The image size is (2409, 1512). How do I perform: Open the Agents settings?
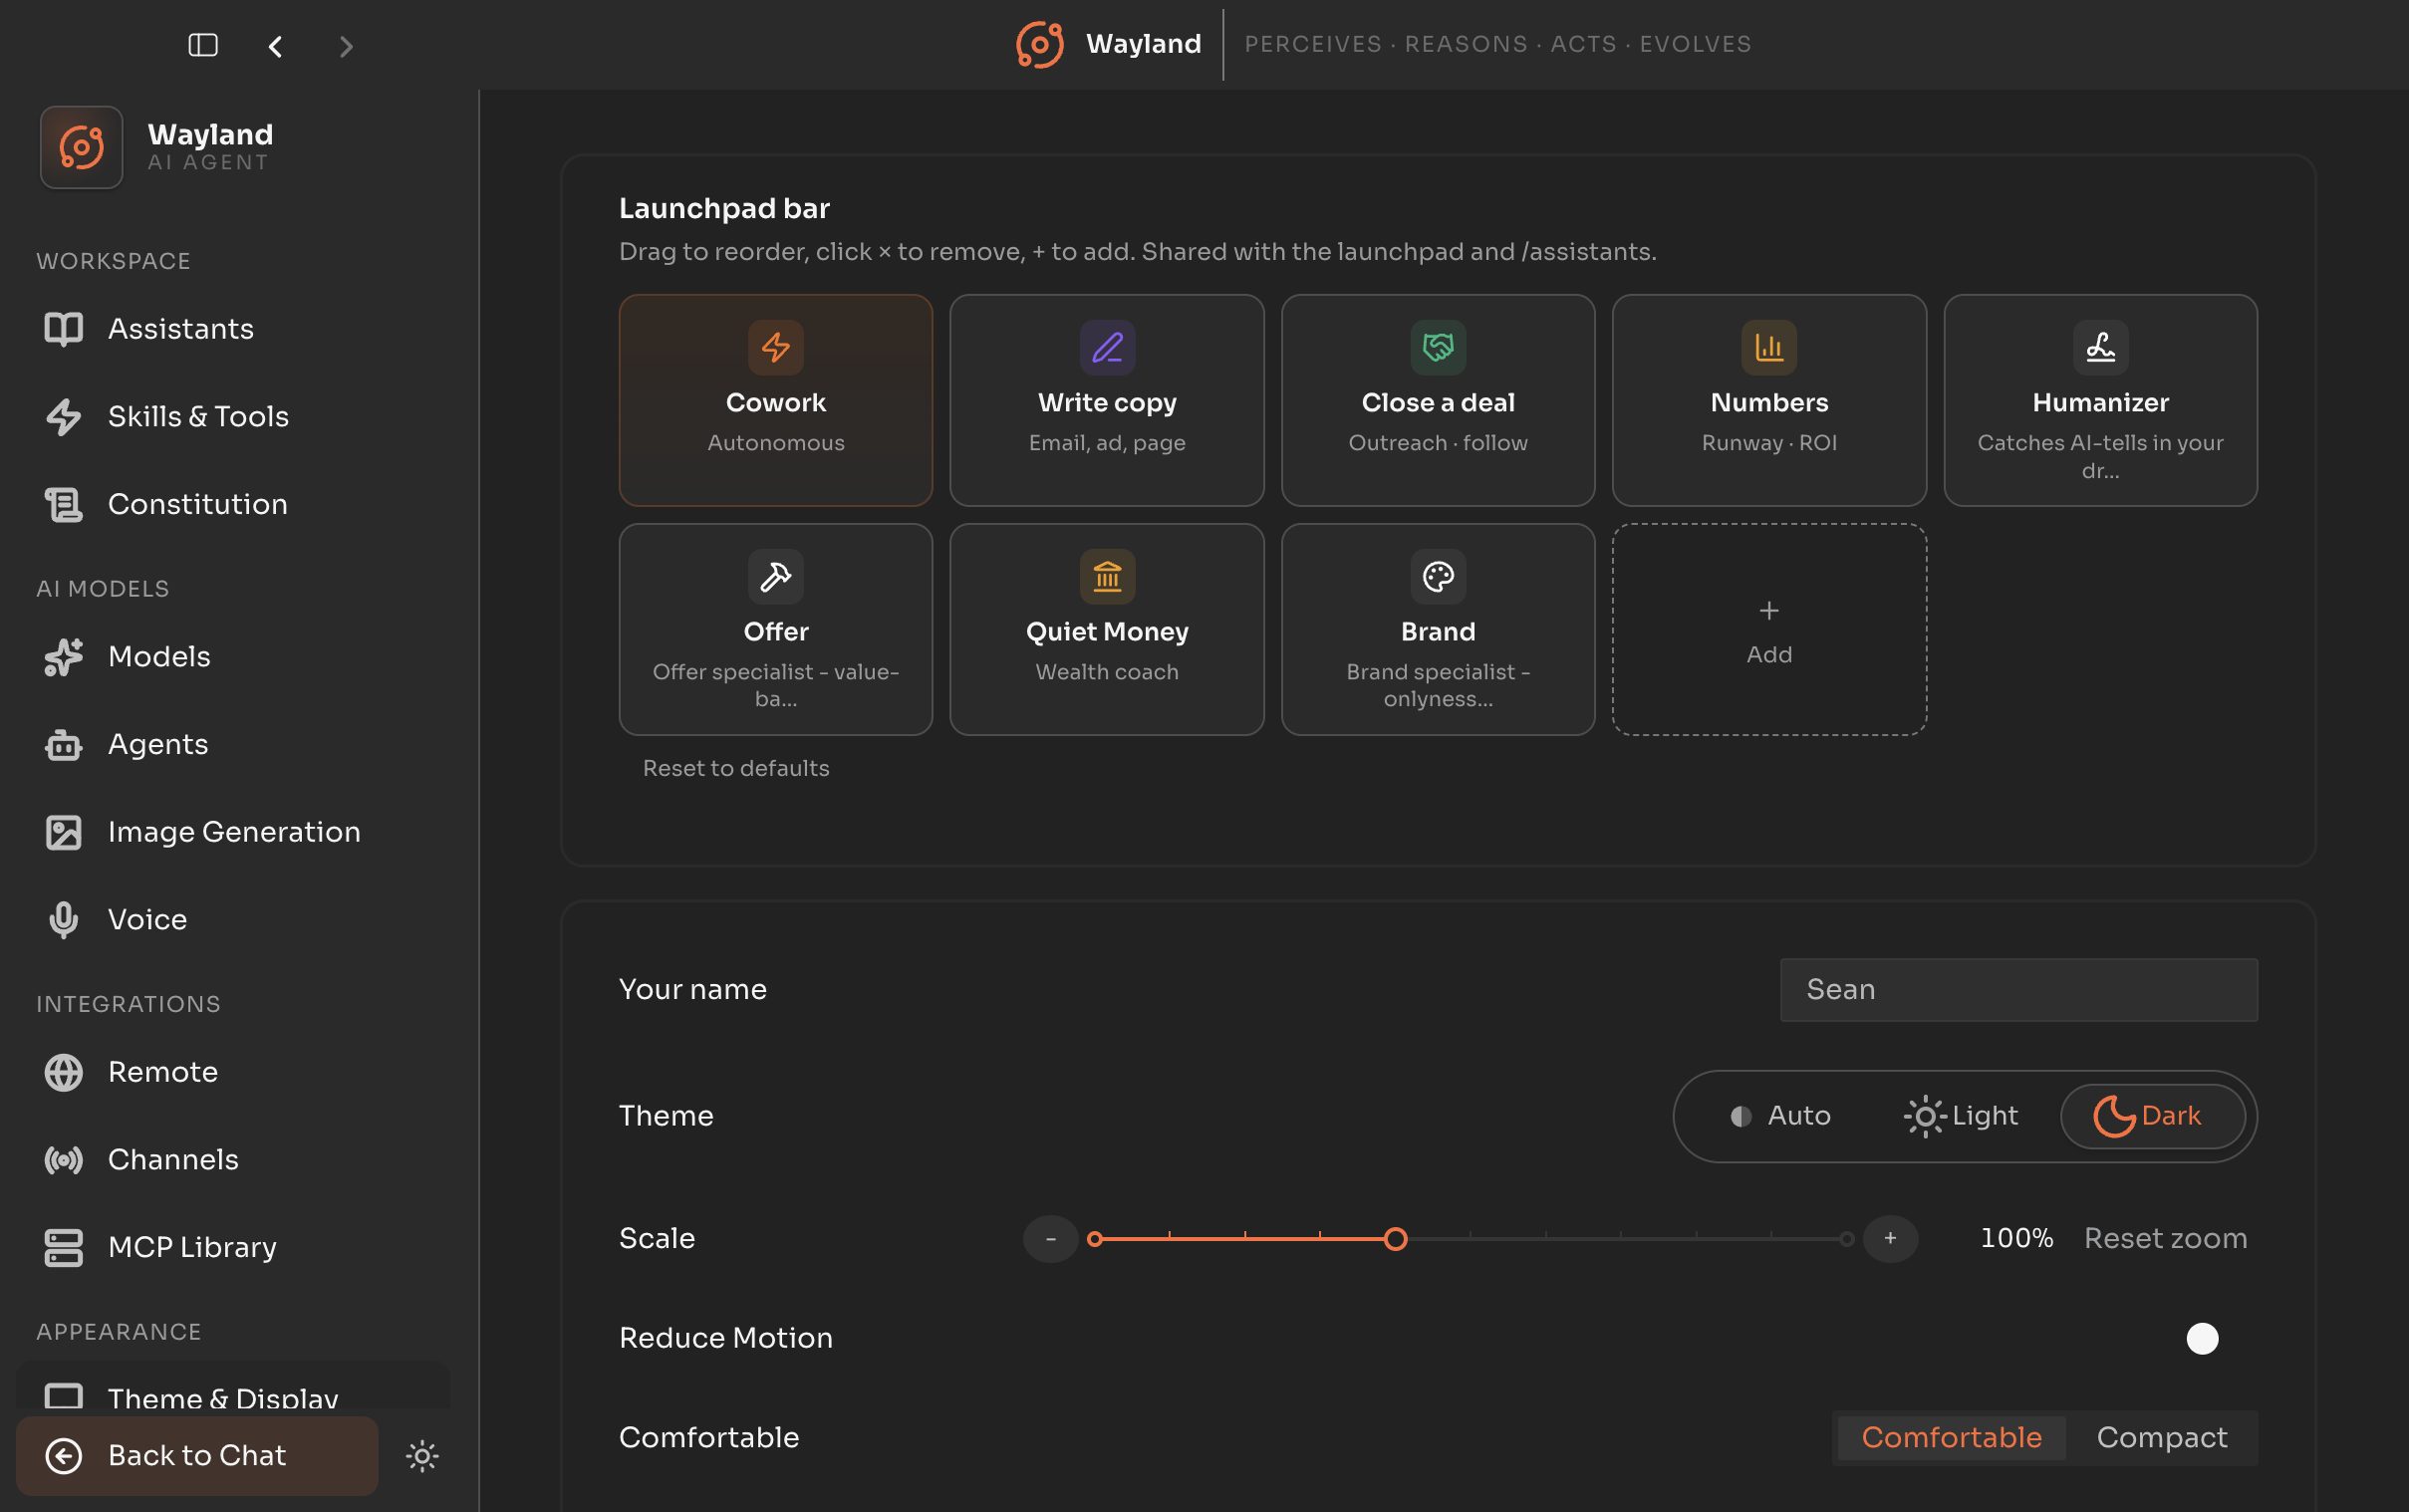point(232,745)
